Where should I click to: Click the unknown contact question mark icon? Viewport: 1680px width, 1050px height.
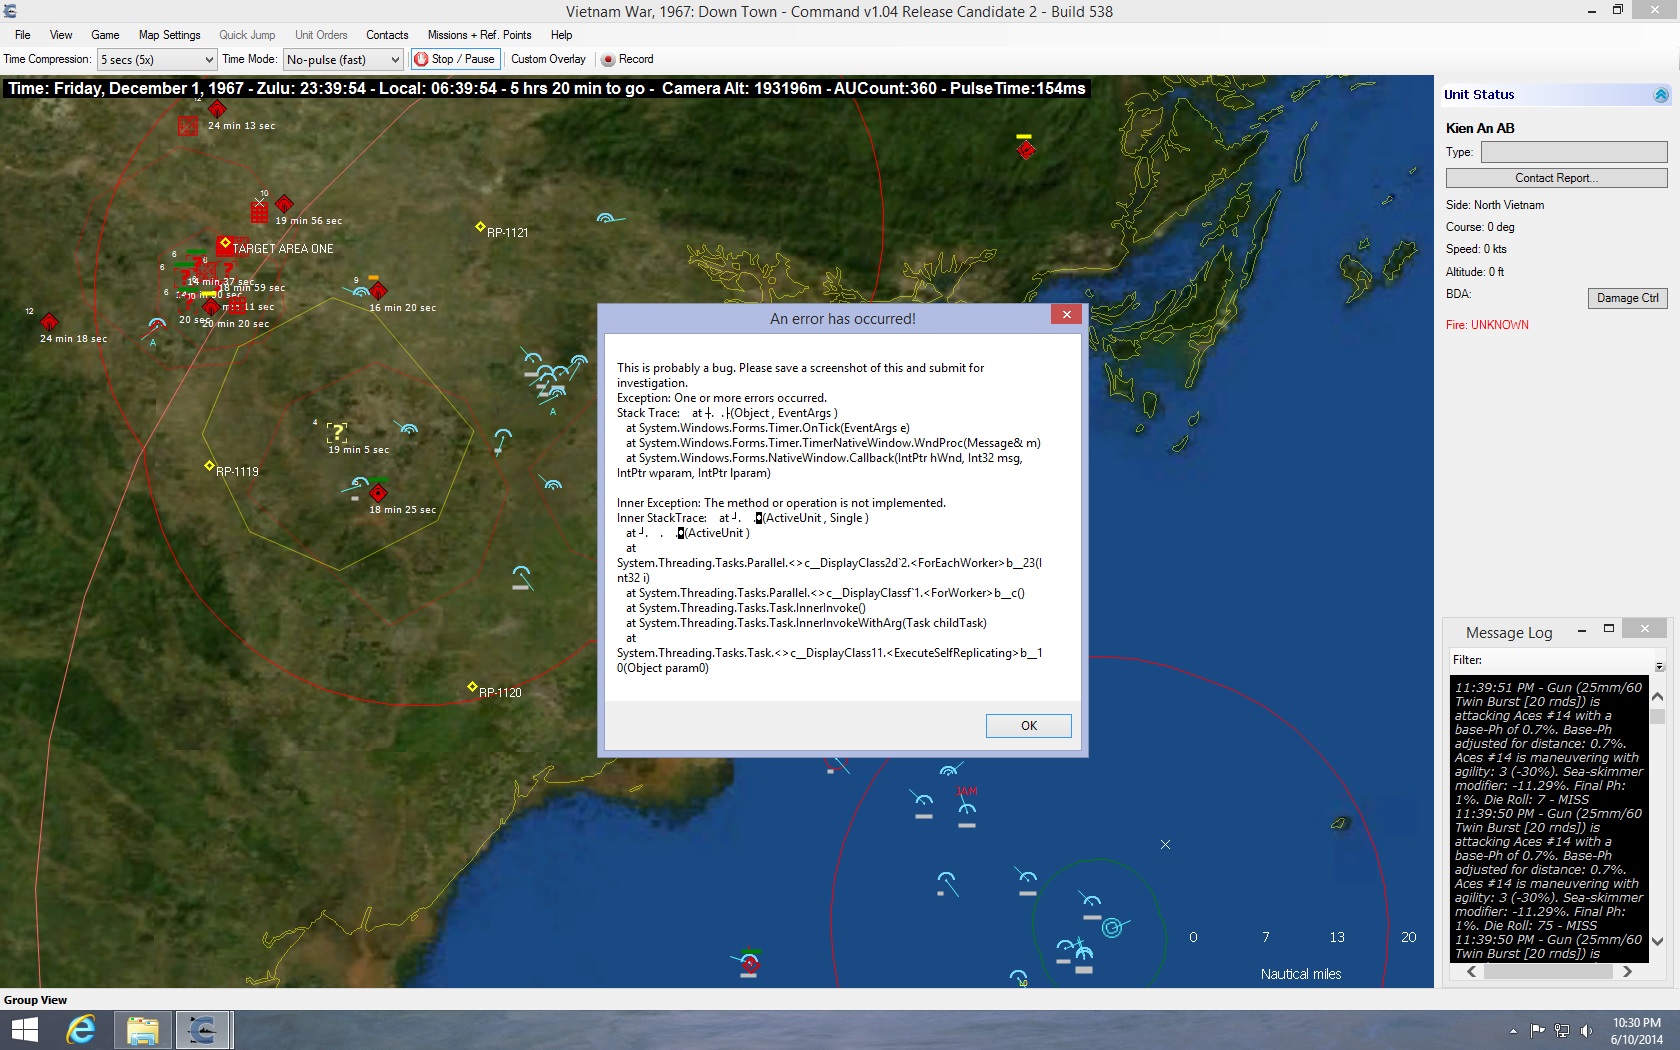pos(337,432)
